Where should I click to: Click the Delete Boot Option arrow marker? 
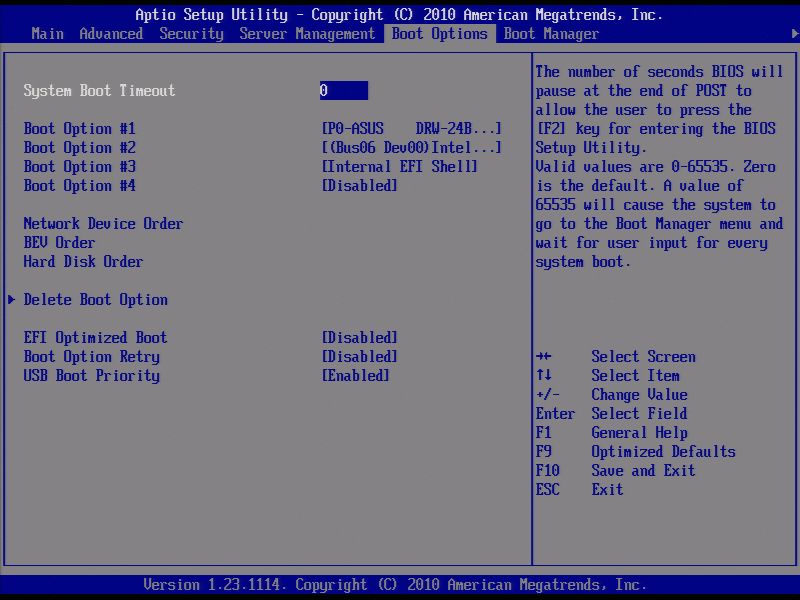point(11,299)
